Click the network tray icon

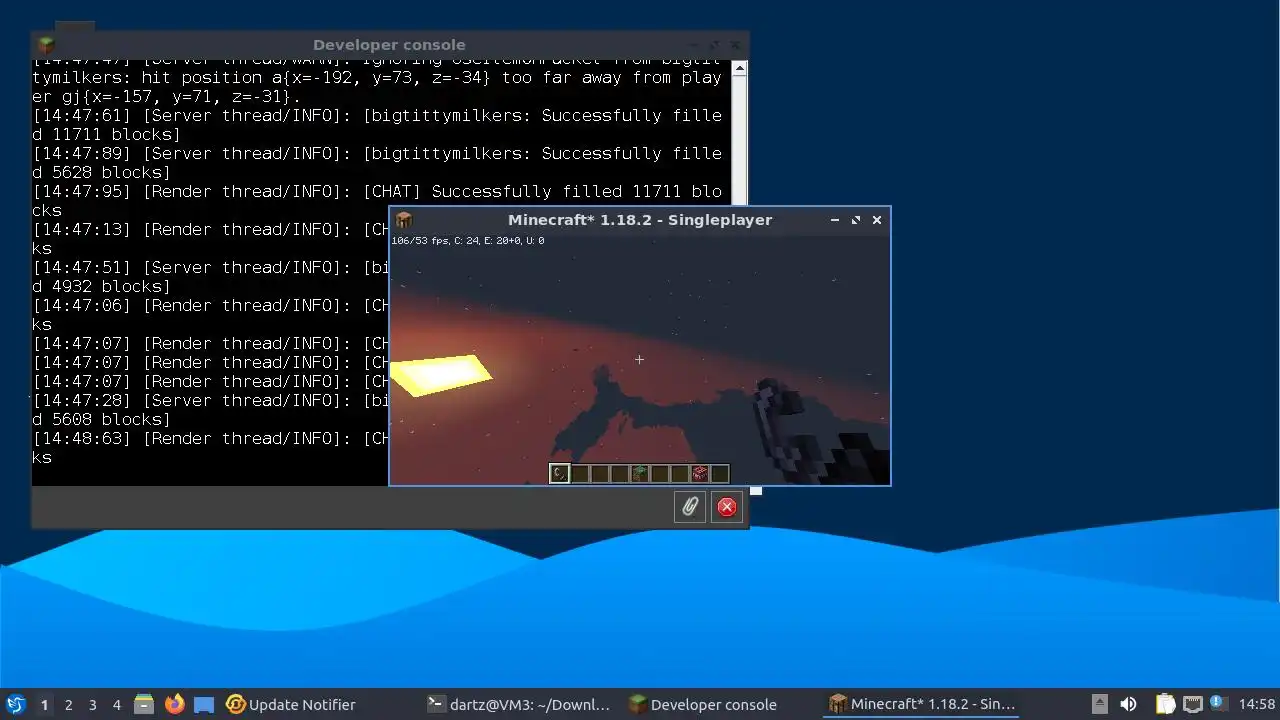1192,704
